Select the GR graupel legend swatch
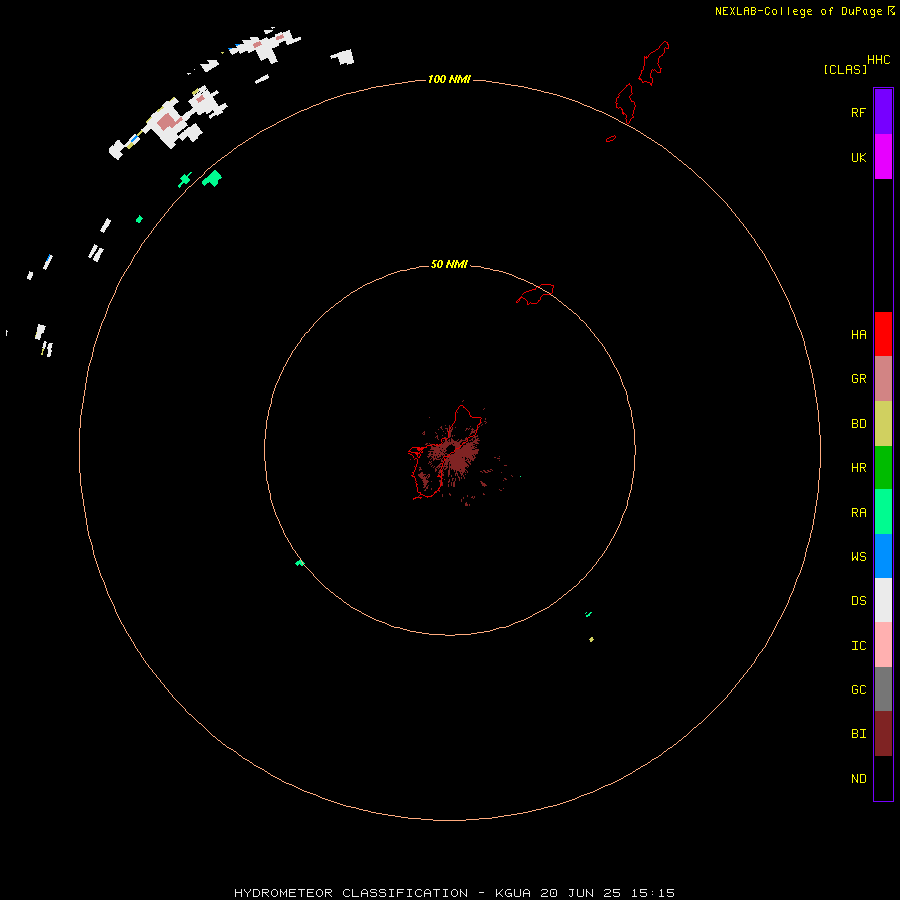The image size is (900, 900). pyautogui.click(x=883, y=379)
